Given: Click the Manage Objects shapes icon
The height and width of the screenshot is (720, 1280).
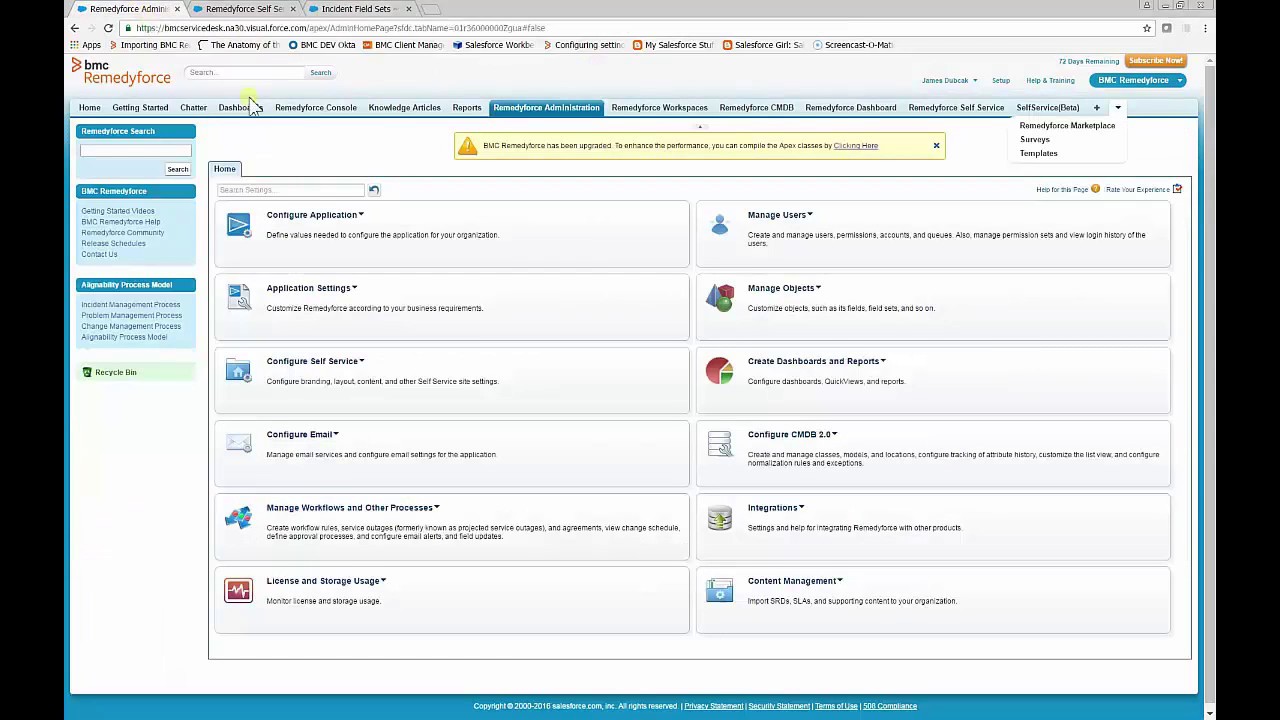Looking at the screenshot, I should pyautogui.click(x=719, y=297).
